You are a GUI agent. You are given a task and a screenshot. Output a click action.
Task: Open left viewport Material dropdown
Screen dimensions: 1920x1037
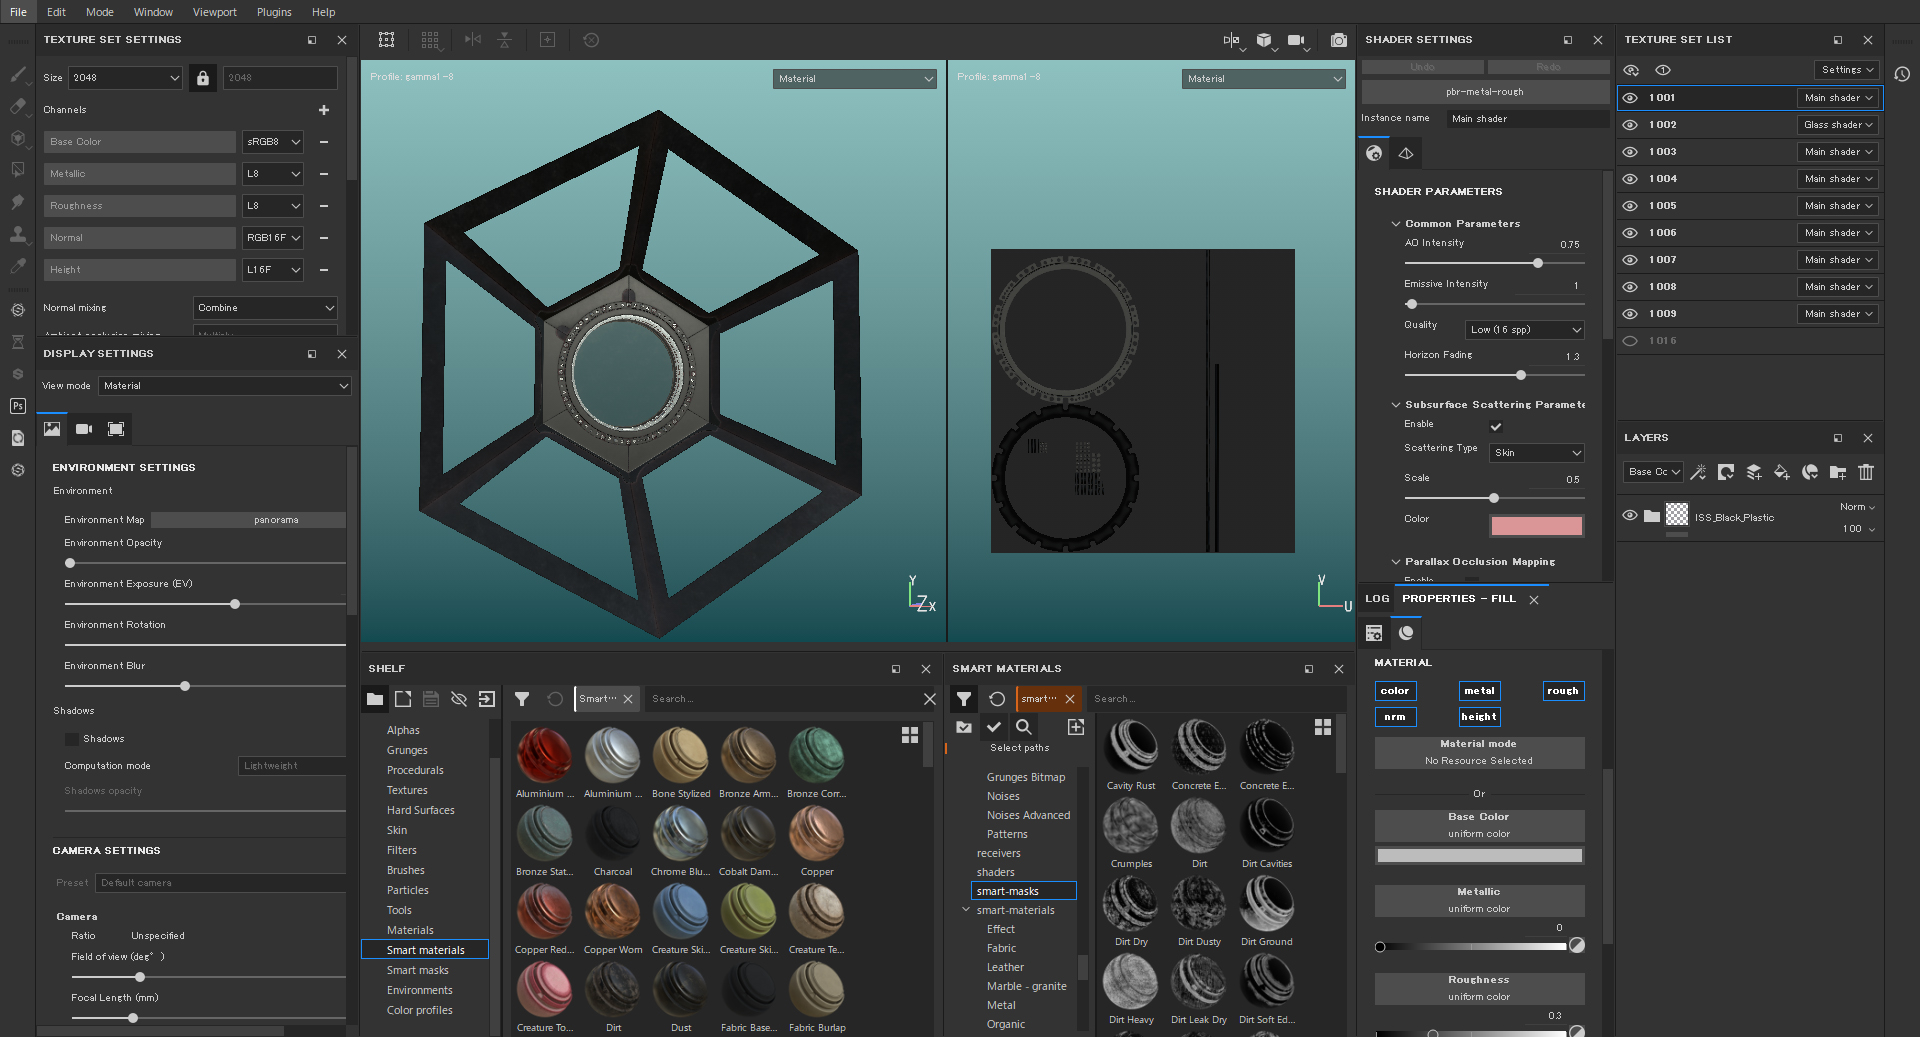[855, 78]
